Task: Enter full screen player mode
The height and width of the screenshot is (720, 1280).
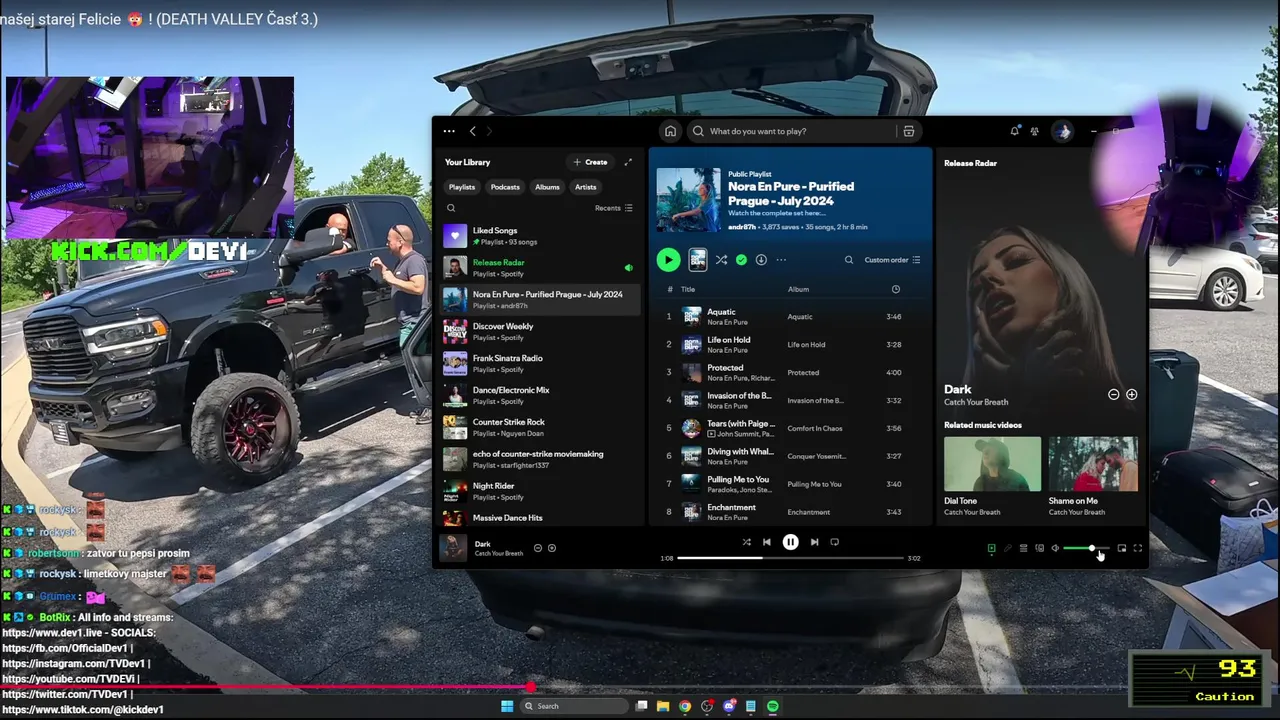Action: (1137, 548)
